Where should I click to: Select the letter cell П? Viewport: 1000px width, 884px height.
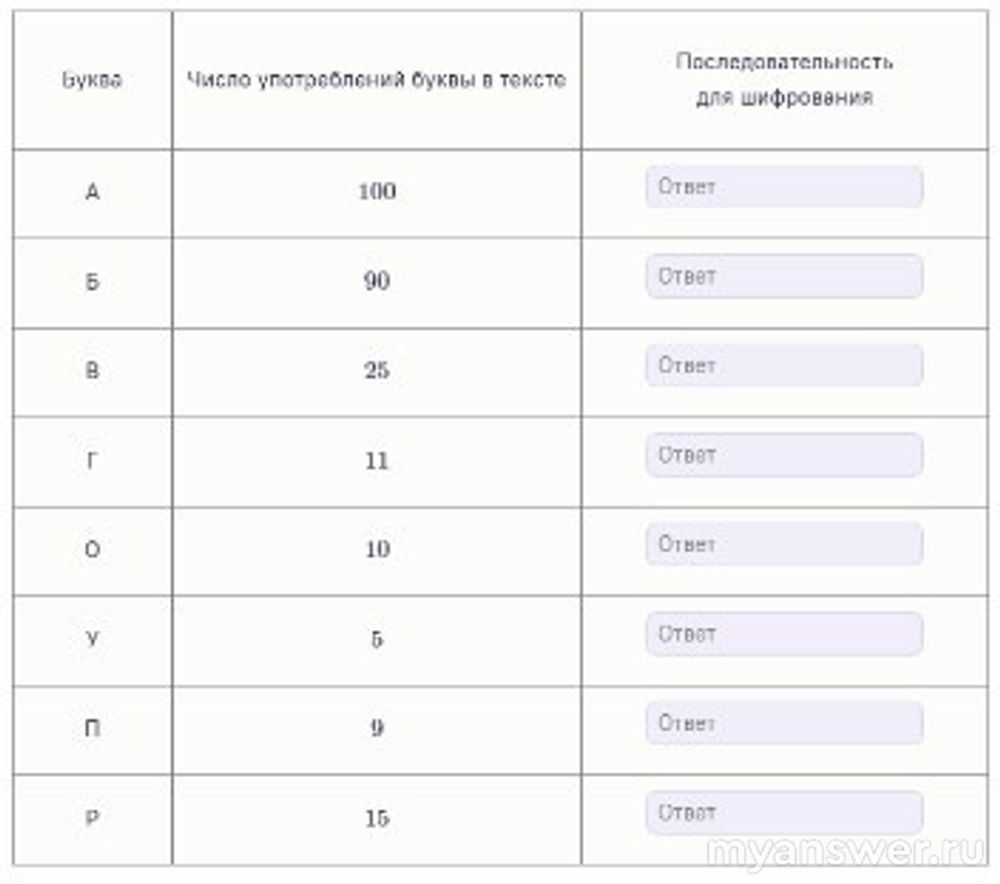click(92, 728)
